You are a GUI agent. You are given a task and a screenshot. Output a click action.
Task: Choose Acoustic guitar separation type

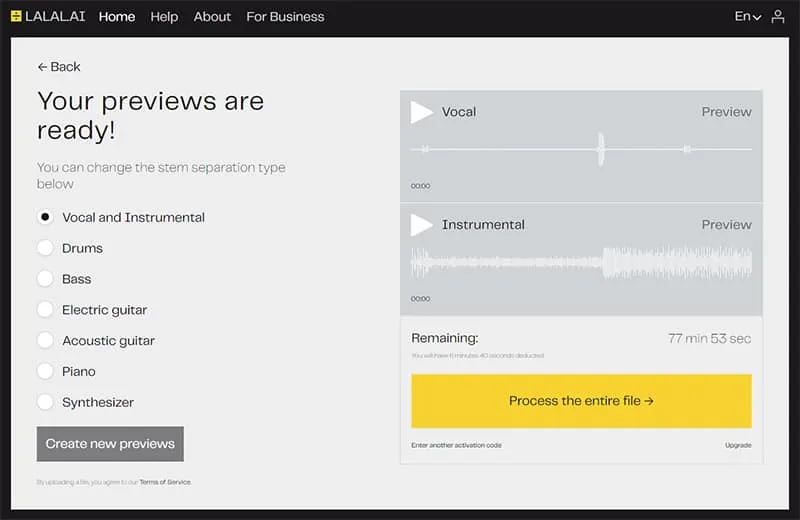pos(45,340)
